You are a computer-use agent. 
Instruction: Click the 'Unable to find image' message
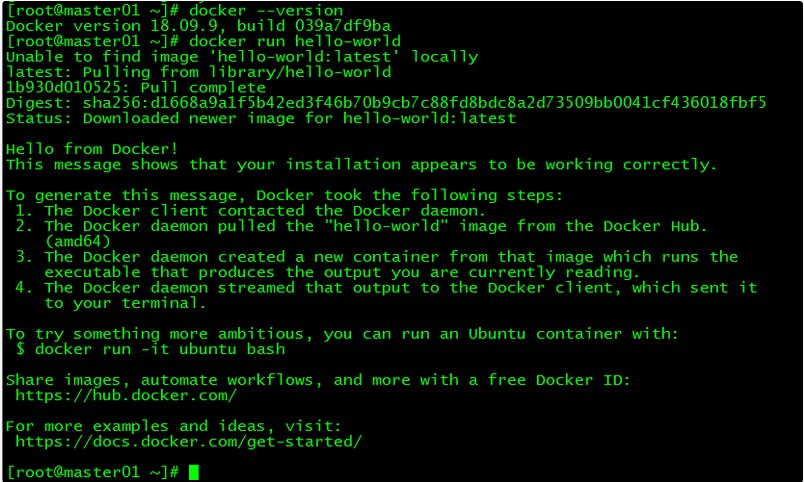tap(242, 56)
